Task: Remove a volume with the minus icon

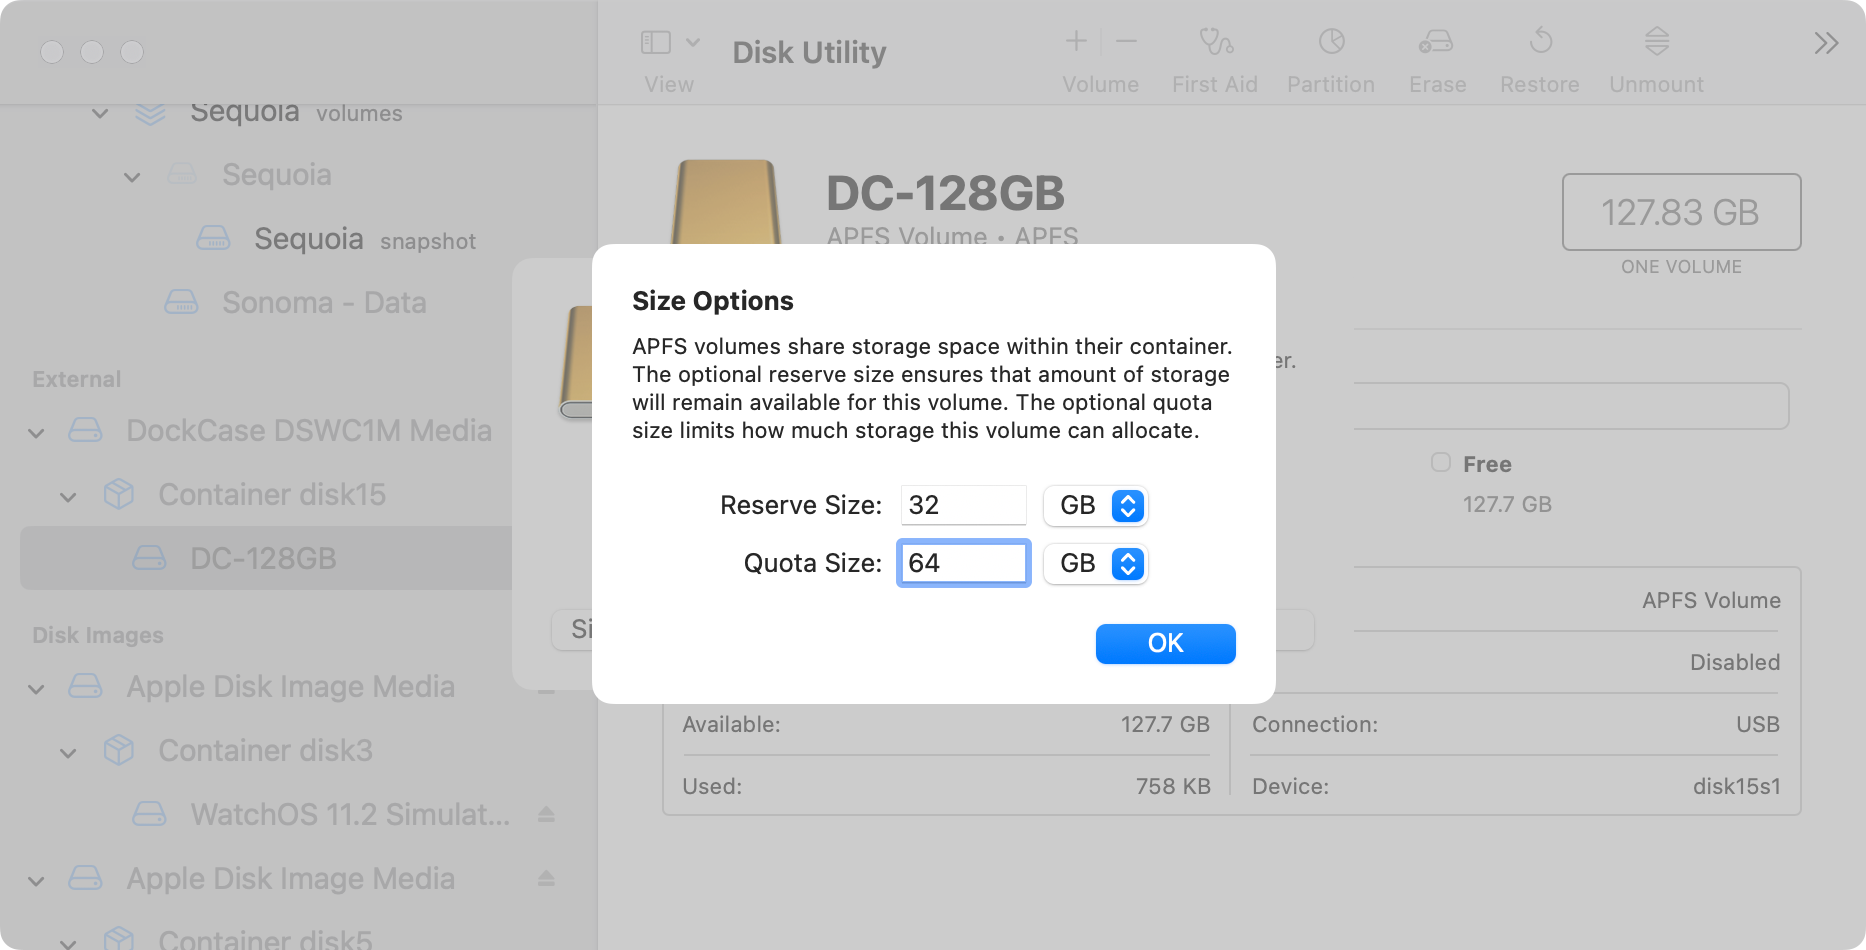Action: point(1126,41)
